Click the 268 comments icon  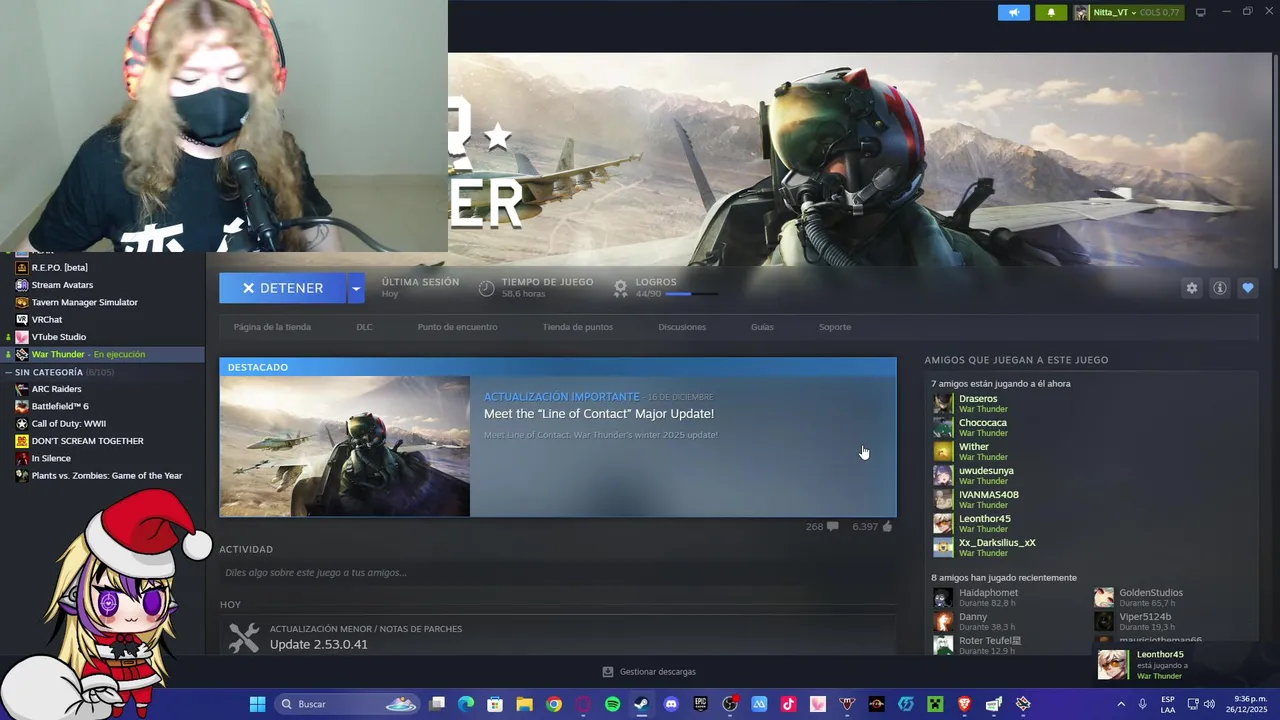[832, 526]
